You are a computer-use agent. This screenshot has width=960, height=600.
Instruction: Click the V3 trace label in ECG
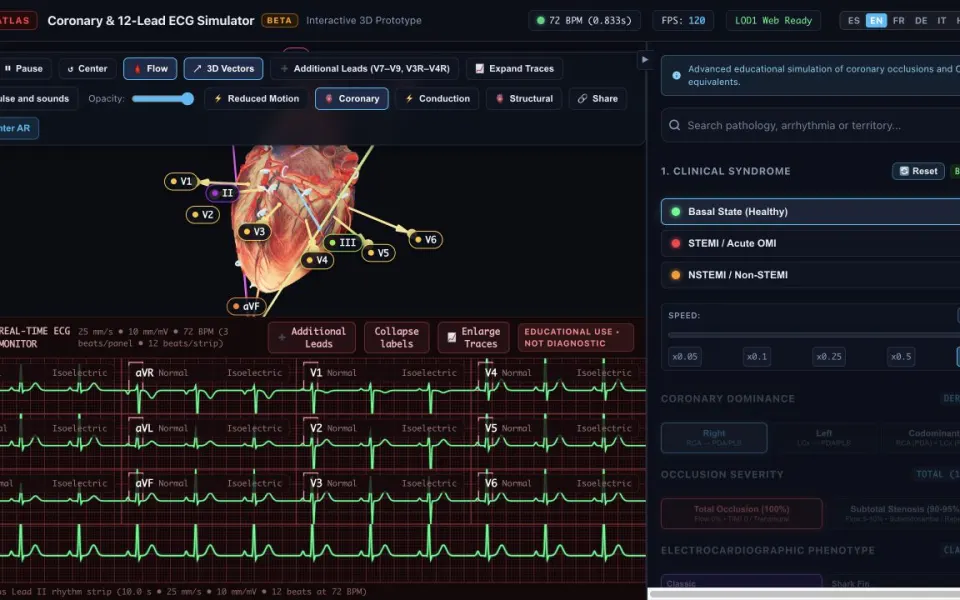point(316,483)
